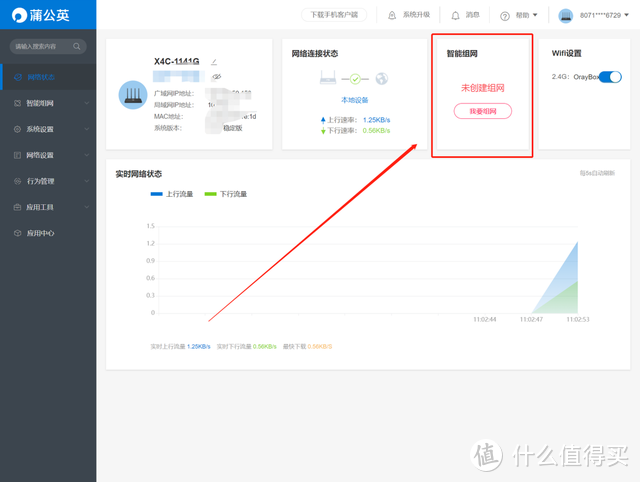The height and width of the screenshot is (482, 640).
Task: Click the 我要组网 button
Action: (x=482, y=111)
